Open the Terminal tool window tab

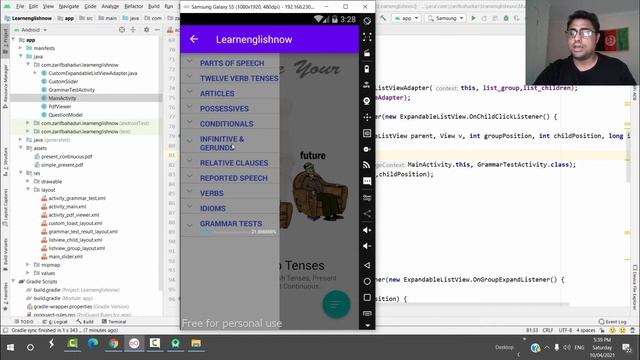coord(114,322)
